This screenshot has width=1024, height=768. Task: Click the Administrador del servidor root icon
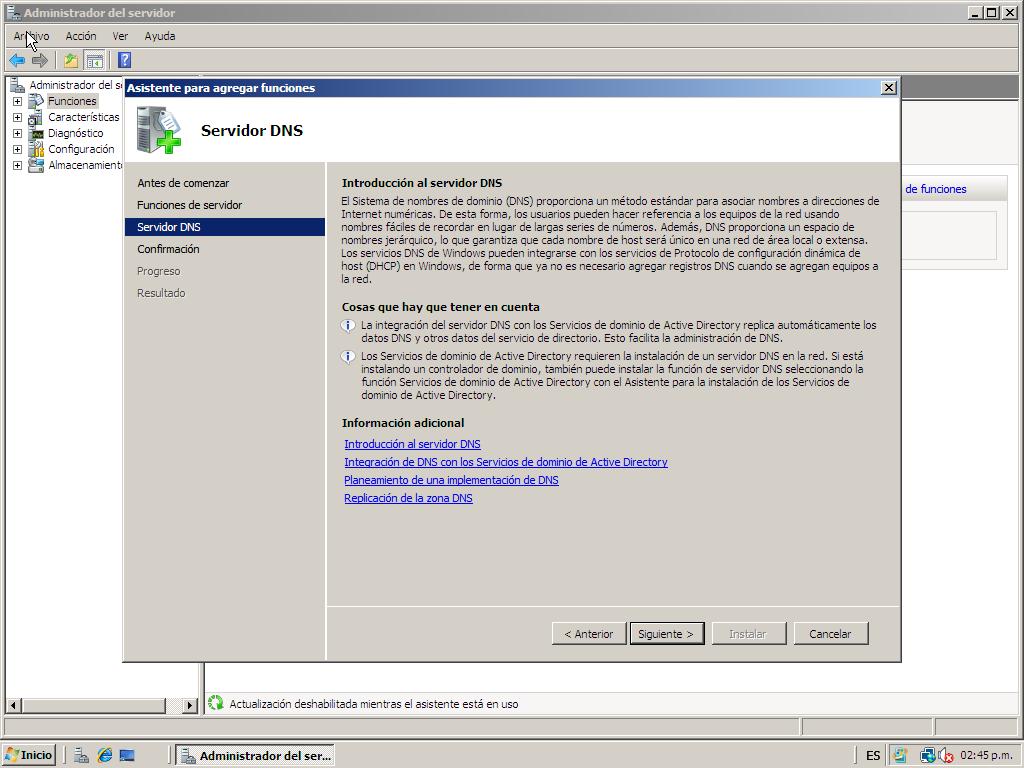[18, 85]
